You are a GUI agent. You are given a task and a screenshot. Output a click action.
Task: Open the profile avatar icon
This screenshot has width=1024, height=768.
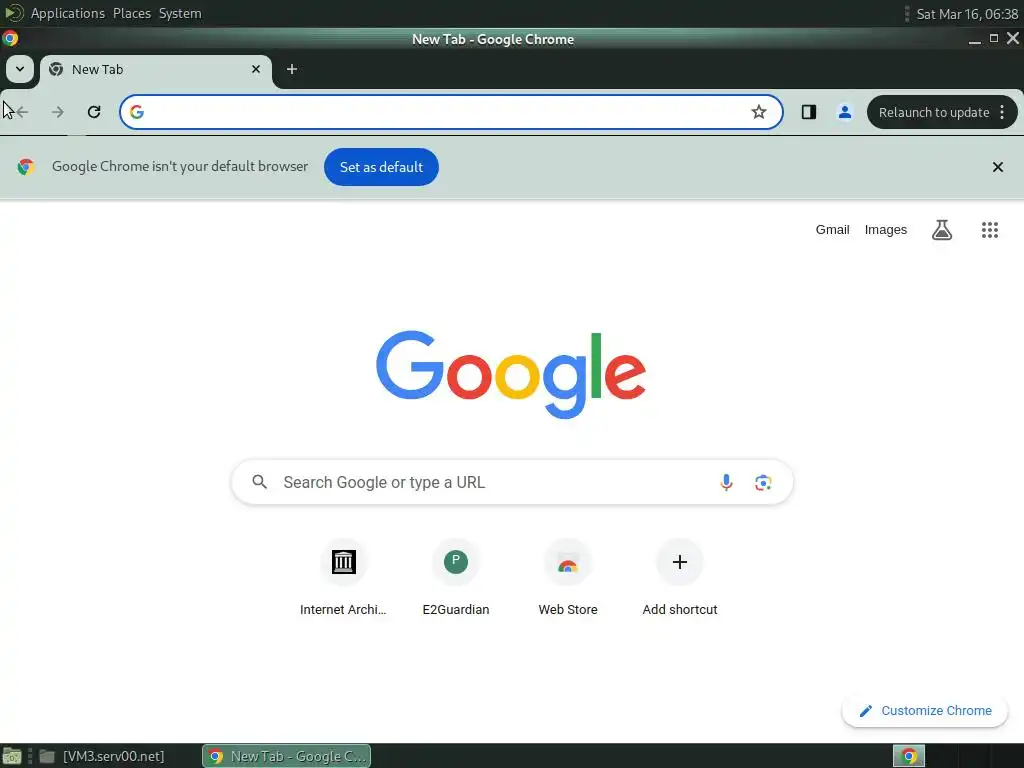(844, 112)
